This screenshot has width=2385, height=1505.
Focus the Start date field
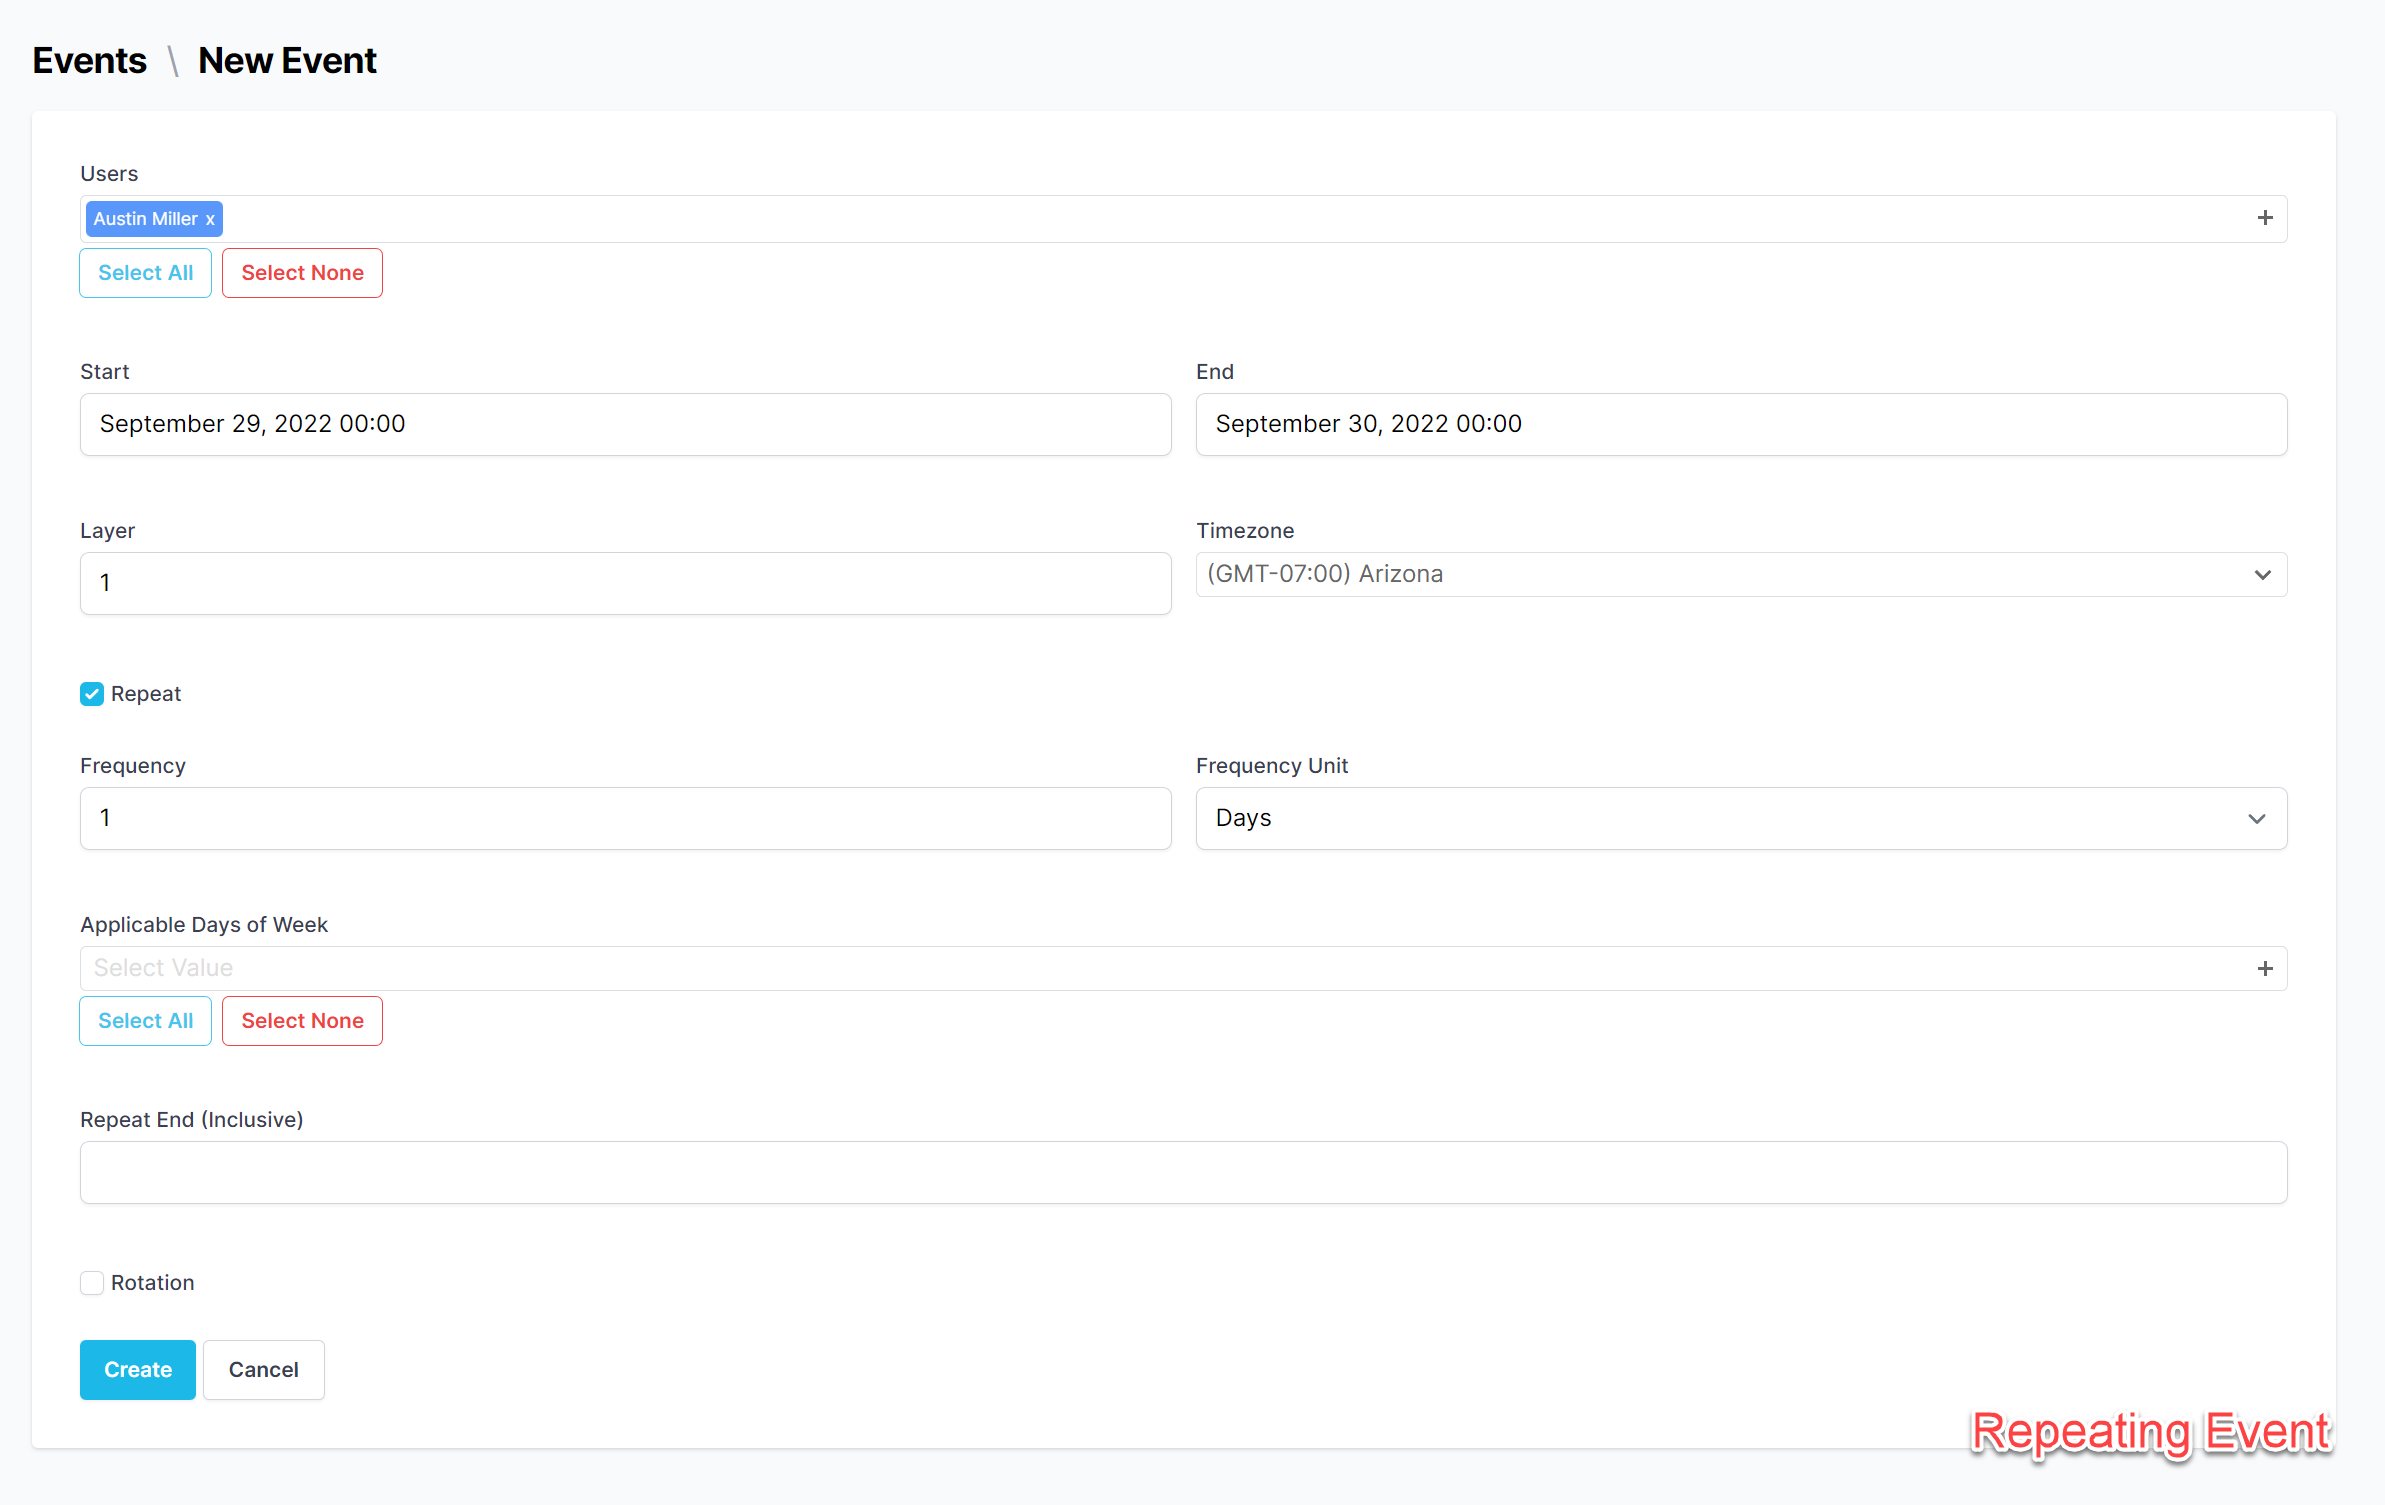tap(625, 424)
